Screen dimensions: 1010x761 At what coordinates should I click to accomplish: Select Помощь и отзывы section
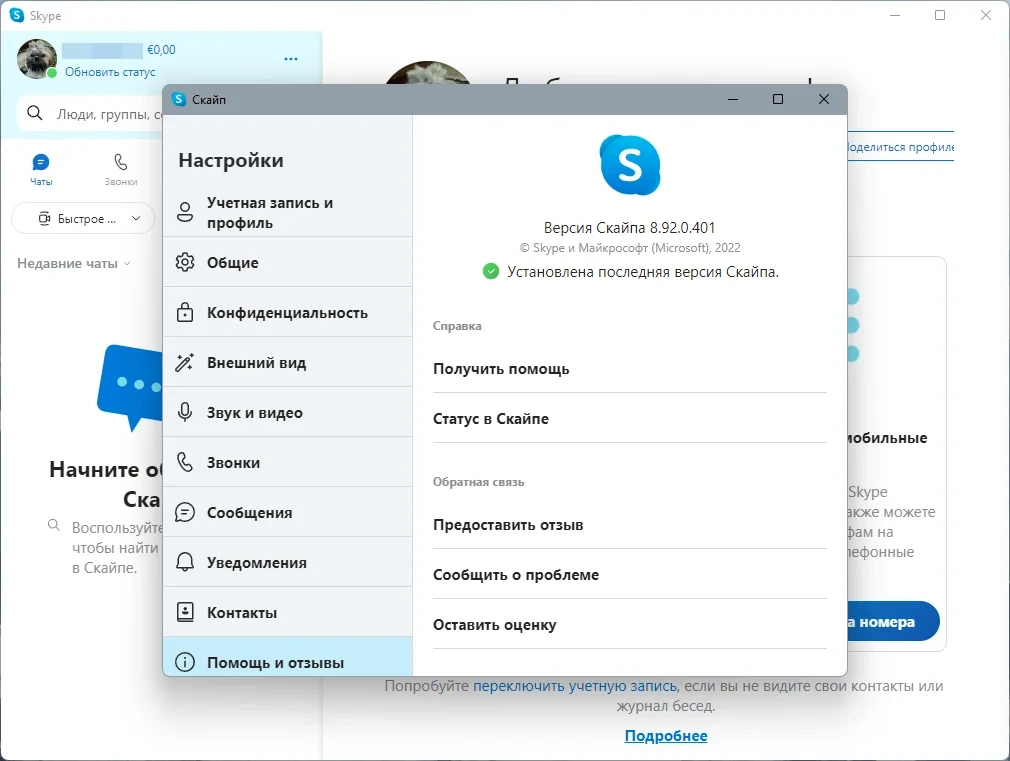(287, 657)
